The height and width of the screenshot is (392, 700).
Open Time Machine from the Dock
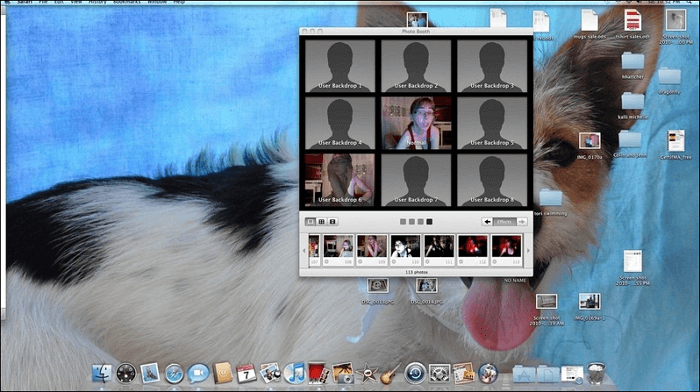coord(415,373)
